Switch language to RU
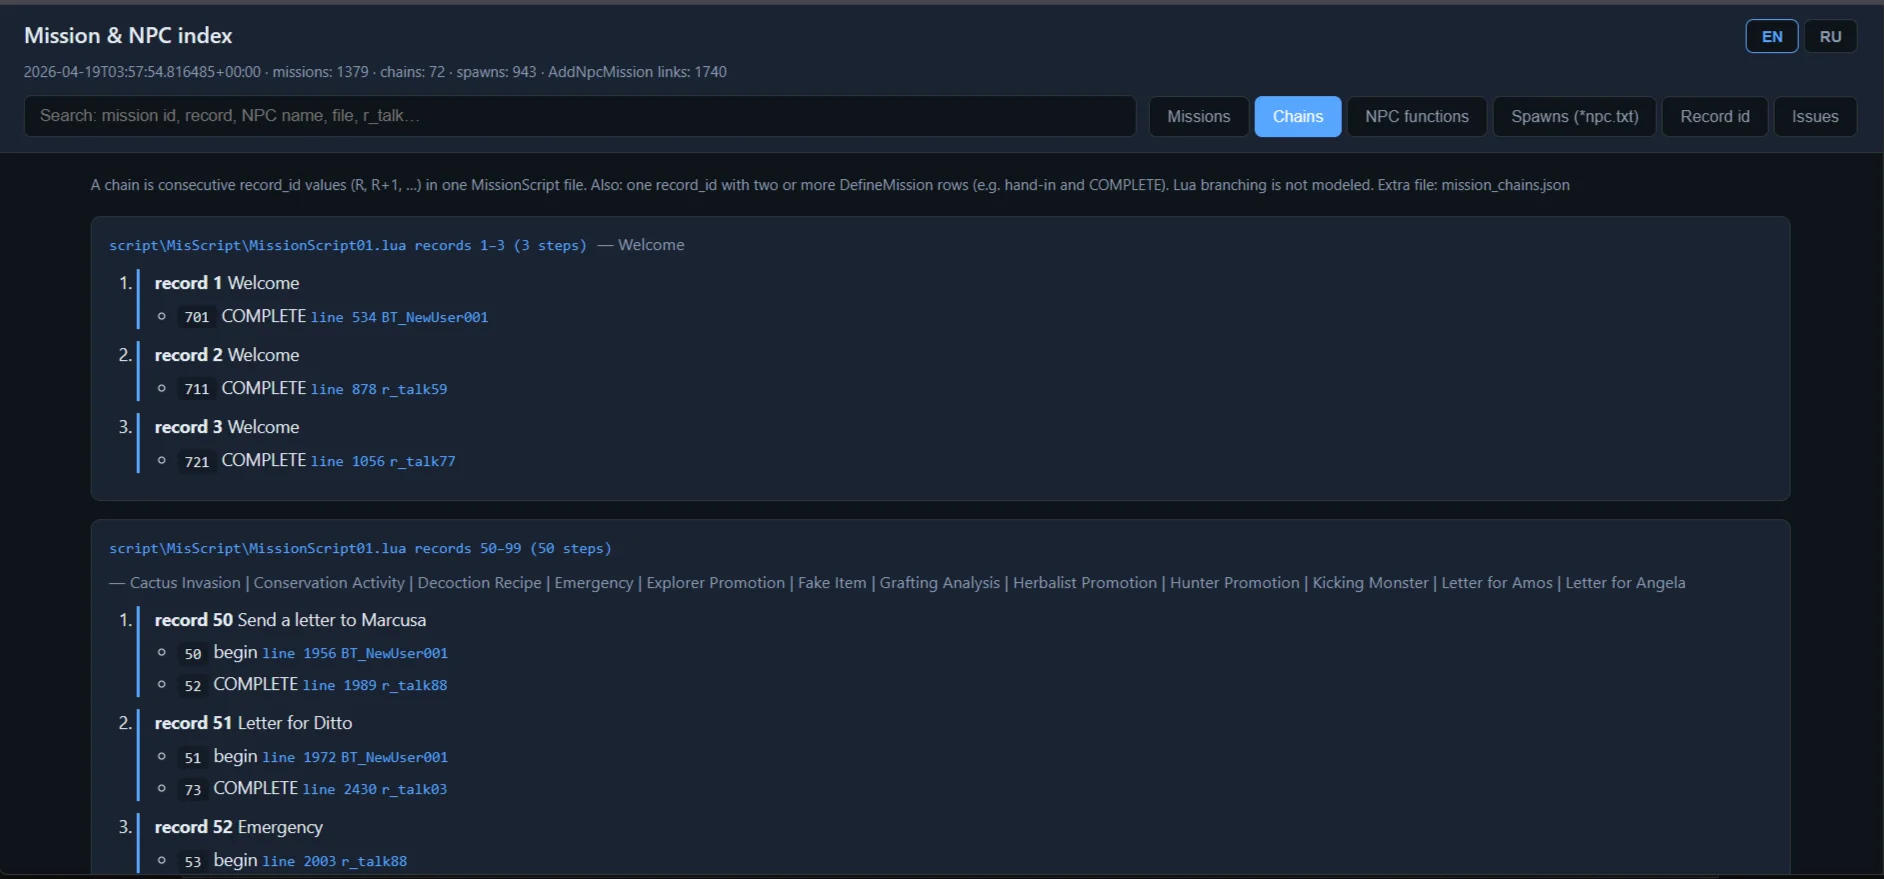Screen dimensions: 1884x879 (1830, 37)
